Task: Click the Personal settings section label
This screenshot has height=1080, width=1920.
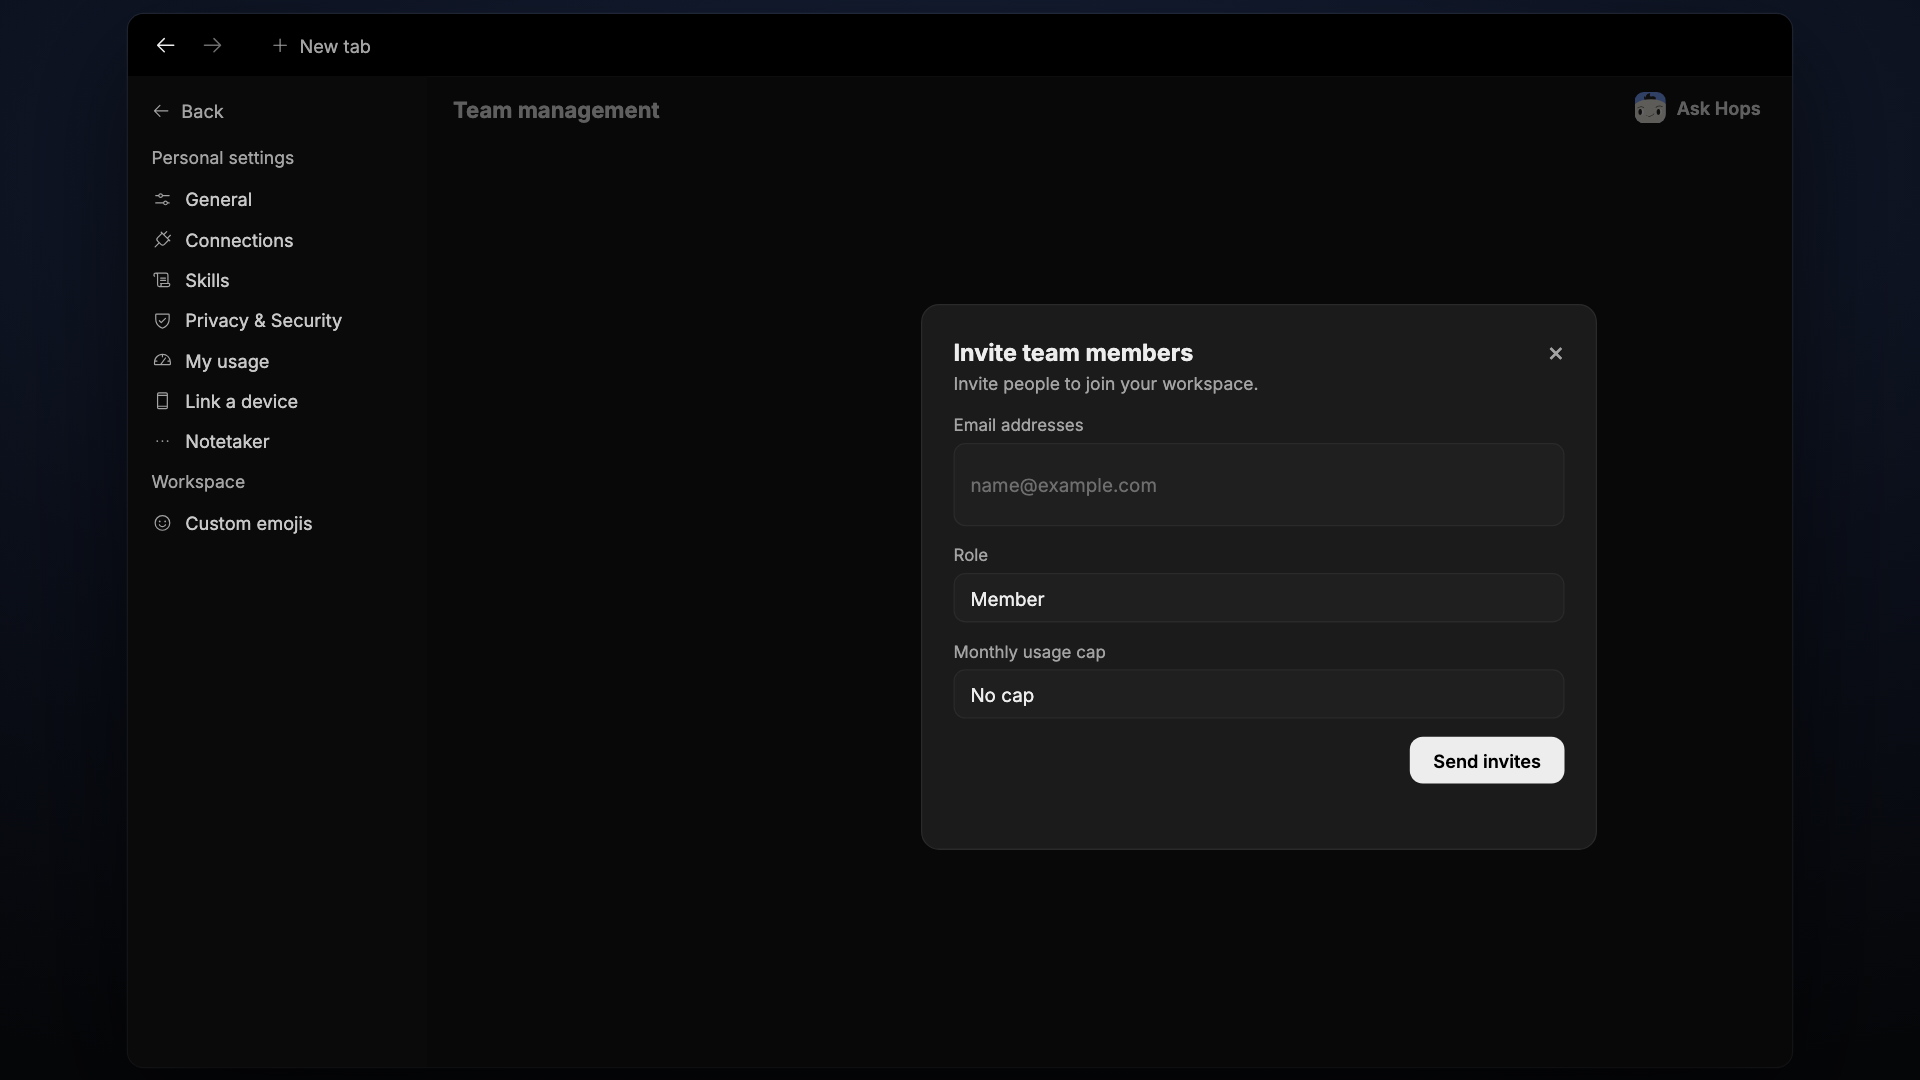Action: [222, 158]
